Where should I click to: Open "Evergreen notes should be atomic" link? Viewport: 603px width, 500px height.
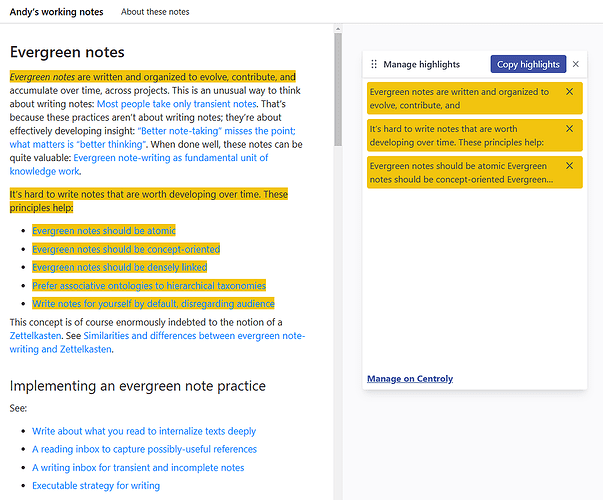104,231
